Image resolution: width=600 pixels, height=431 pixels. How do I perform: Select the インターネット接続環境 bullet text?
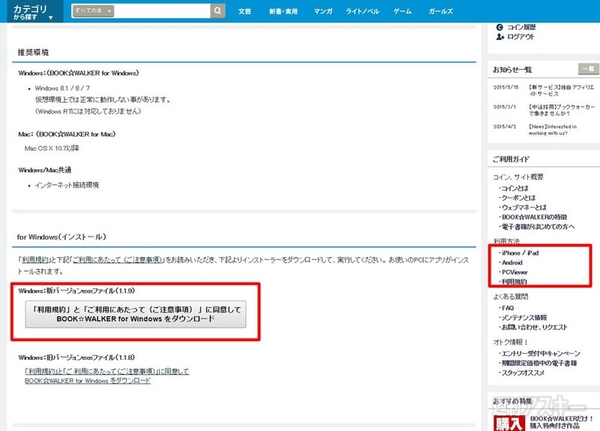pos(67,185)
